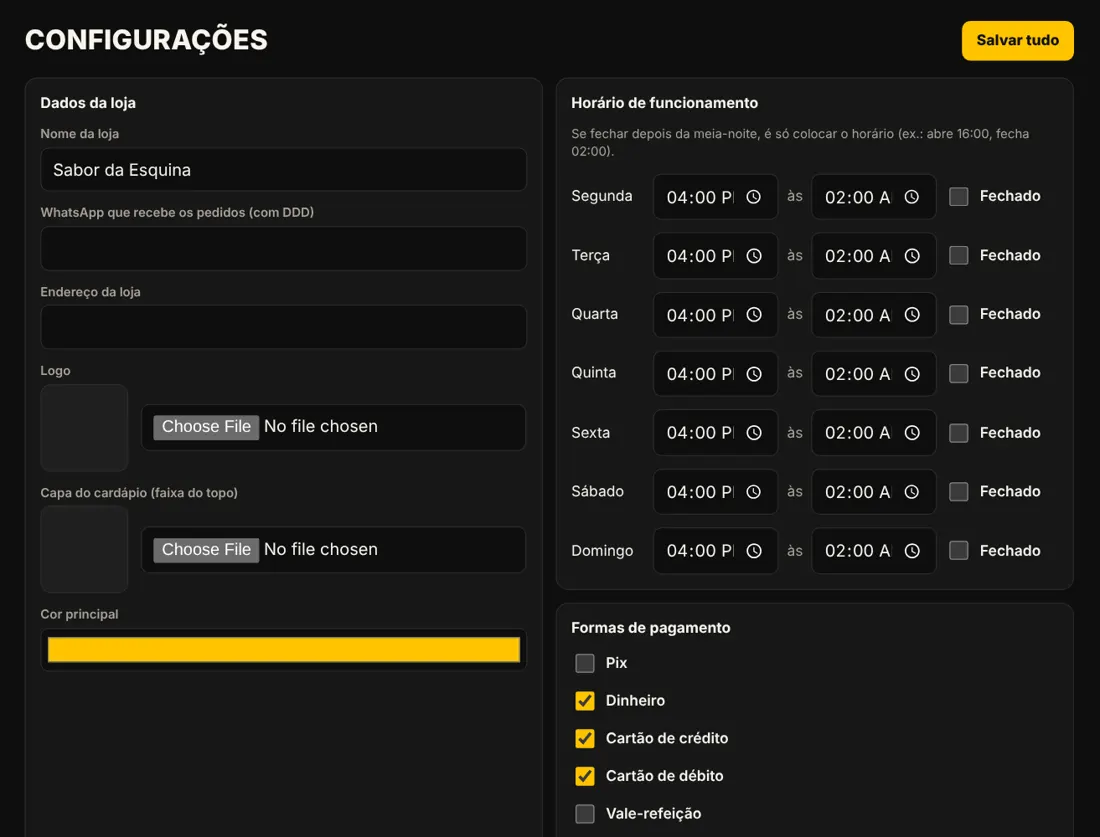The width and height of the screenshot is (1100, 837).
Task: Focus the Nome da loja field
Action: pos(283,169)
